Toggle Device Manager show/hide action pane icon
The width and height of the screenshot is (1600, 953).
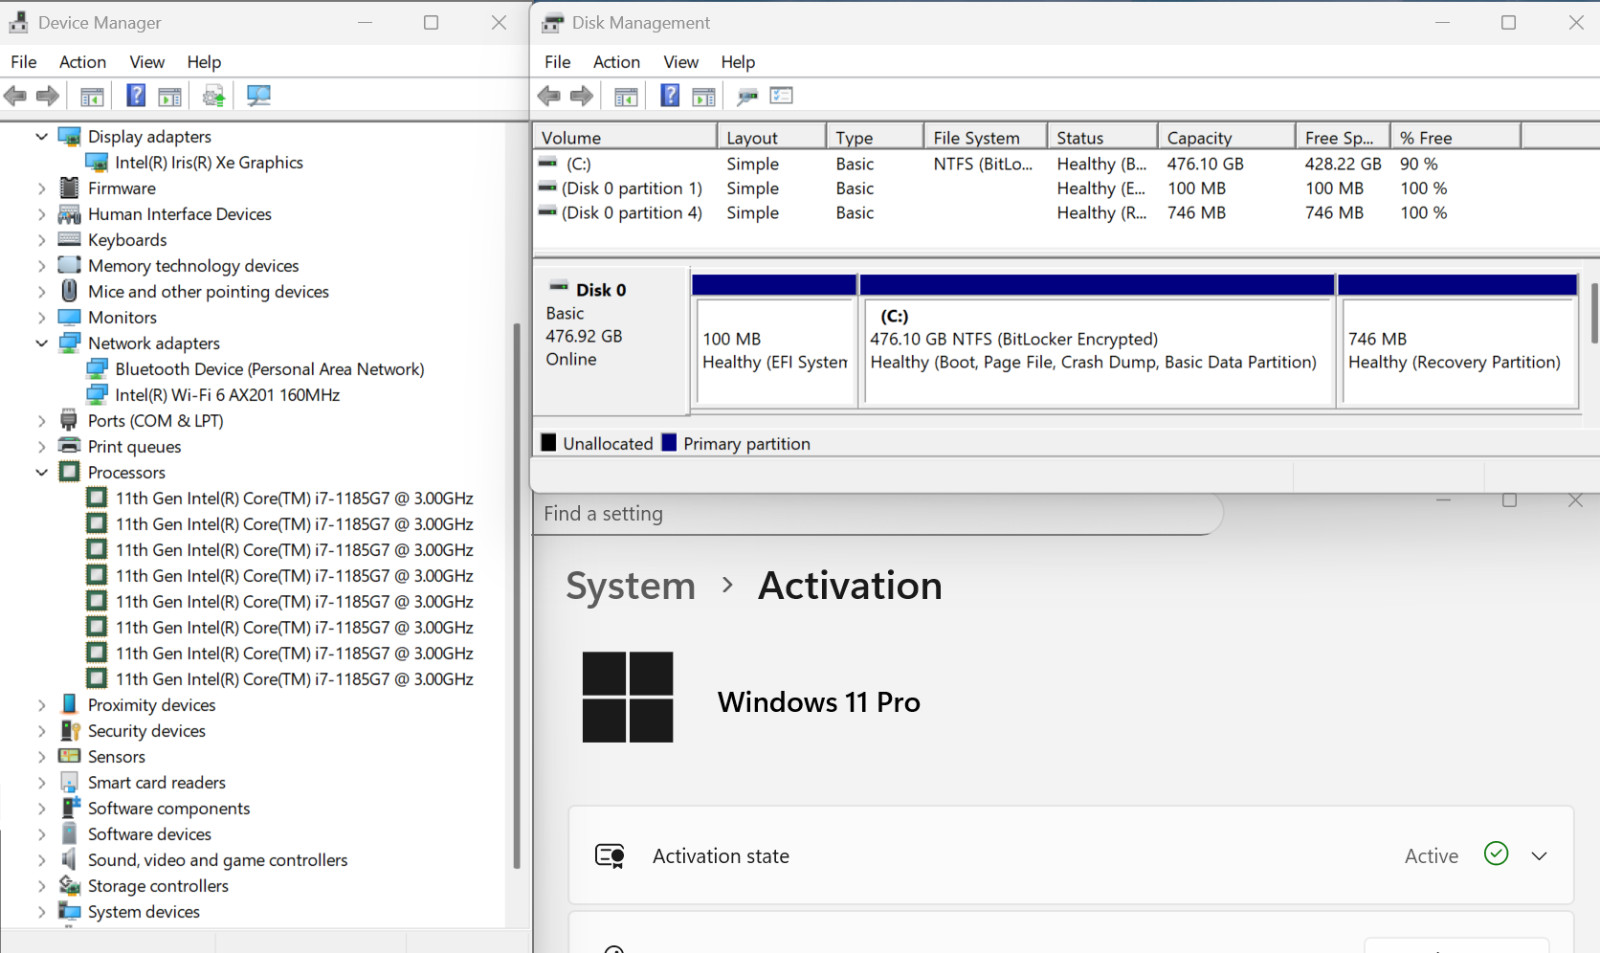[x=170, y=96]
